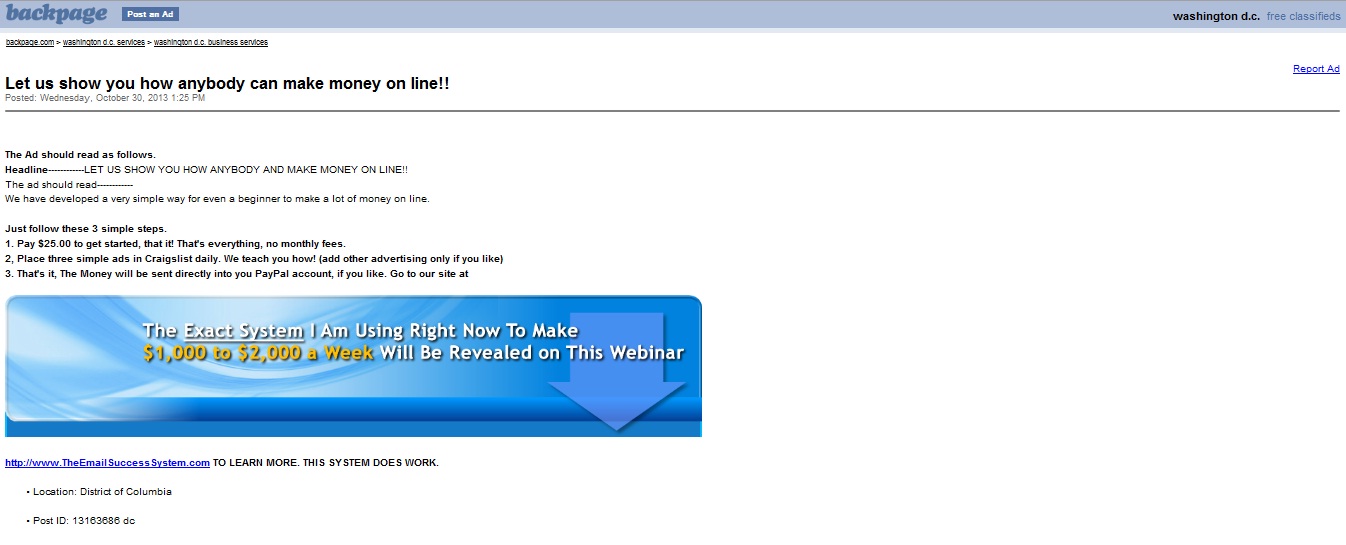Click 'TO LEARN MORE. THIS SYSTEM DOES WORK.' text
This screenshot has height=545, width=1346.
tap(326, 463)
